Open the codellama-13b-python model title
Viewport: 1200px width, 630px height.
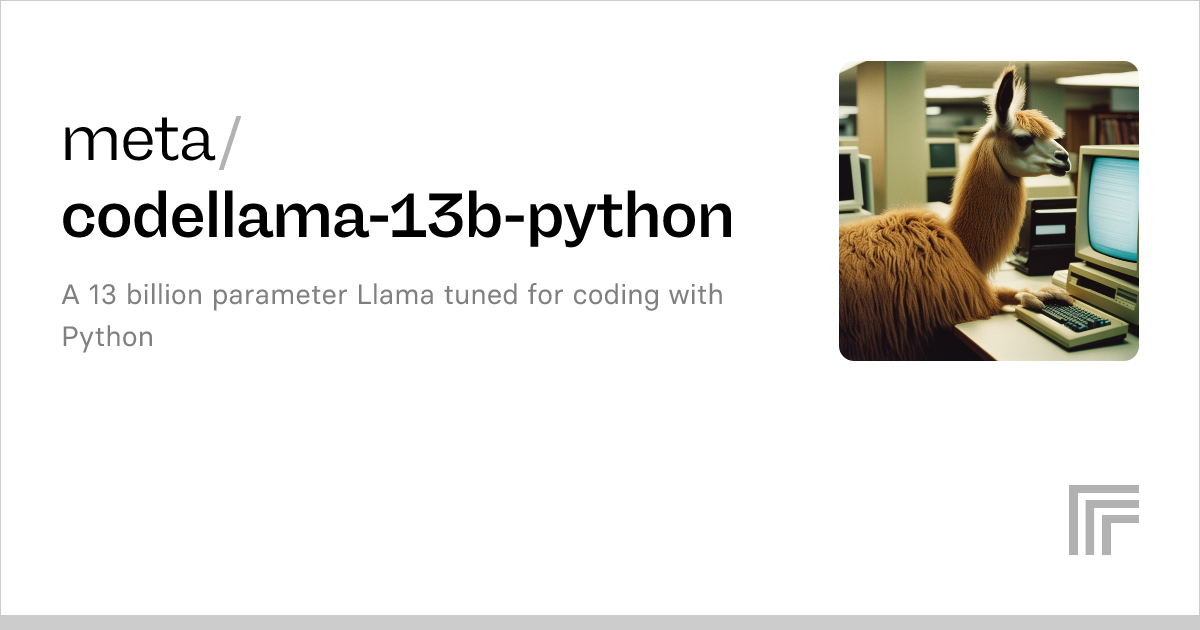[x=397, y=216]
